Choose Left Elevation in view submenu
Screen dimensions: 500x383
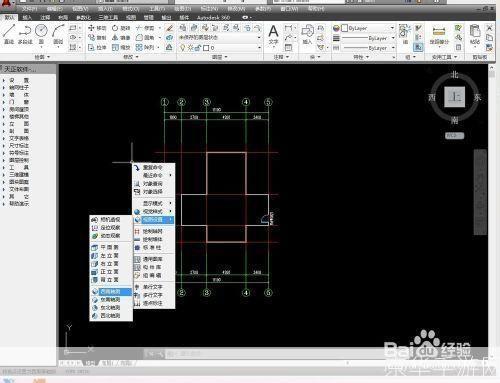click(111, 255)
